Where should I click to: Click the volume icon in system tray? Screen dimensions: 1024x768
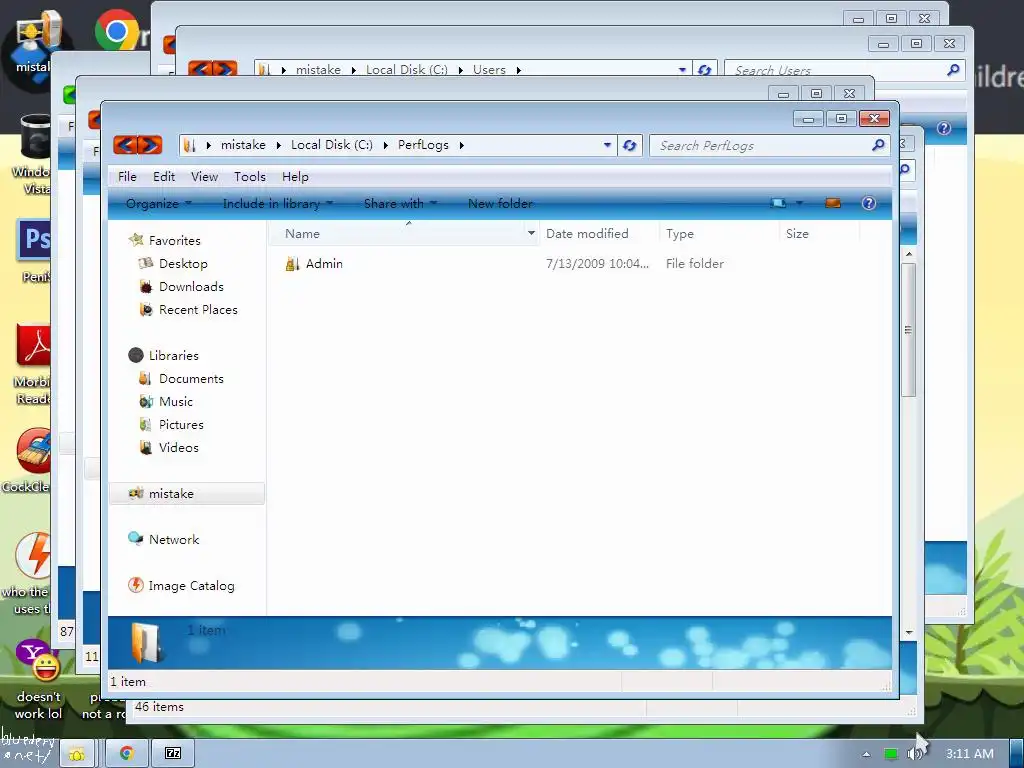pyautogui.click(x=914, y=754)
